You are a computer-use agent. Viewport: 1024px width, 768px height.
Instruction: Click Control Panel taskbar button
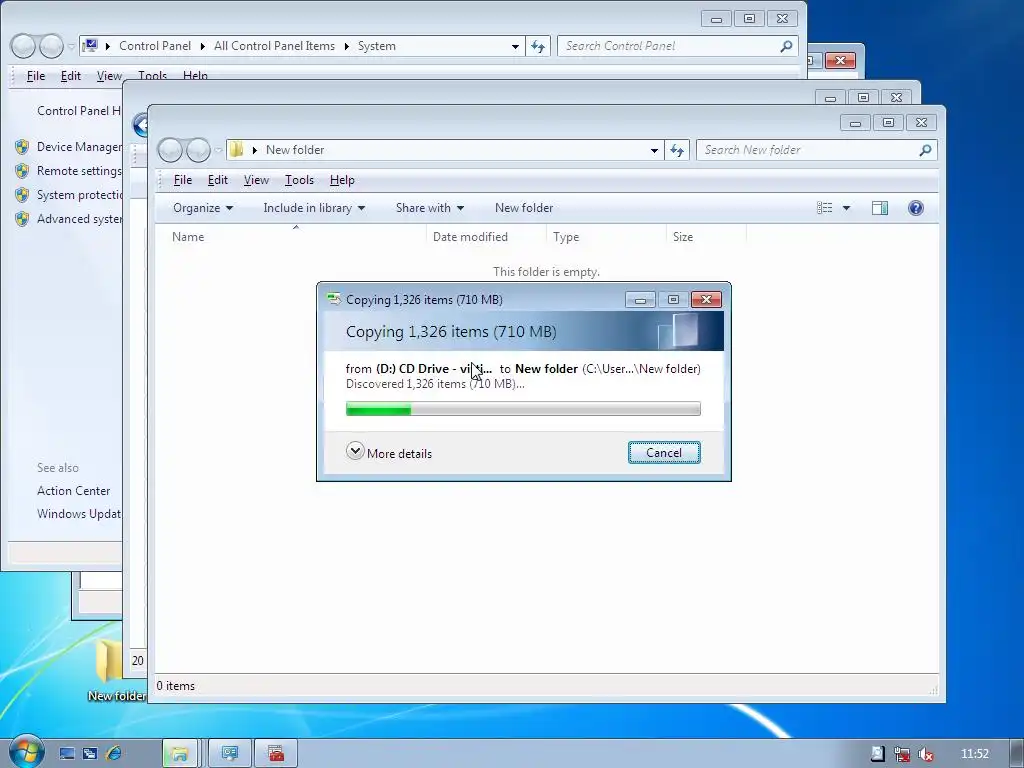230,754
